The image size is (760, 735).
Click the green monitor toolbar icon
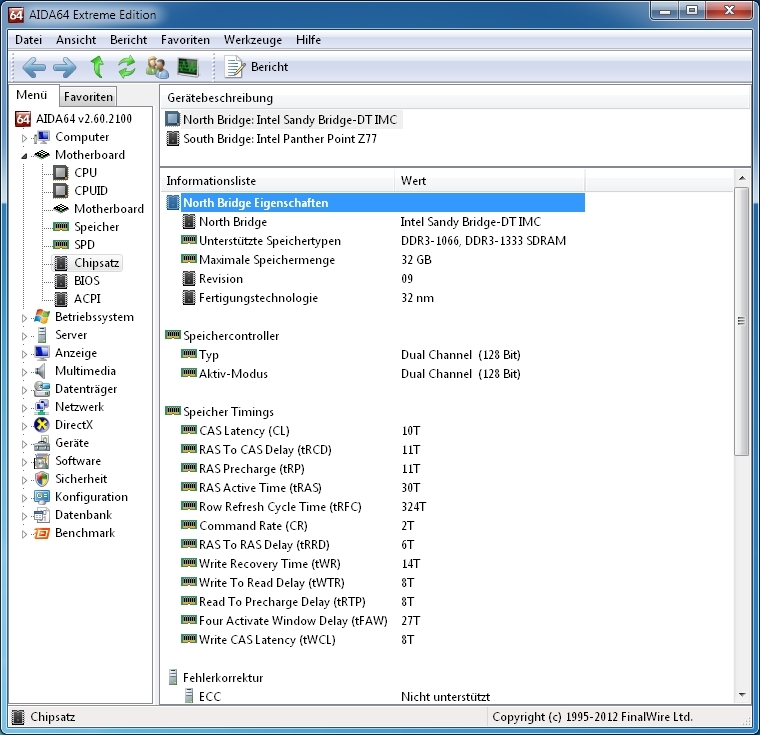click(x=187, y=67)
